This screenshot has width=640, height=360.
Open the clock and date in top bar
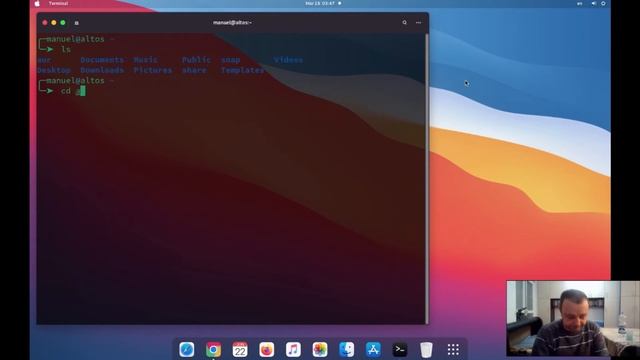(x=320, y=3)
